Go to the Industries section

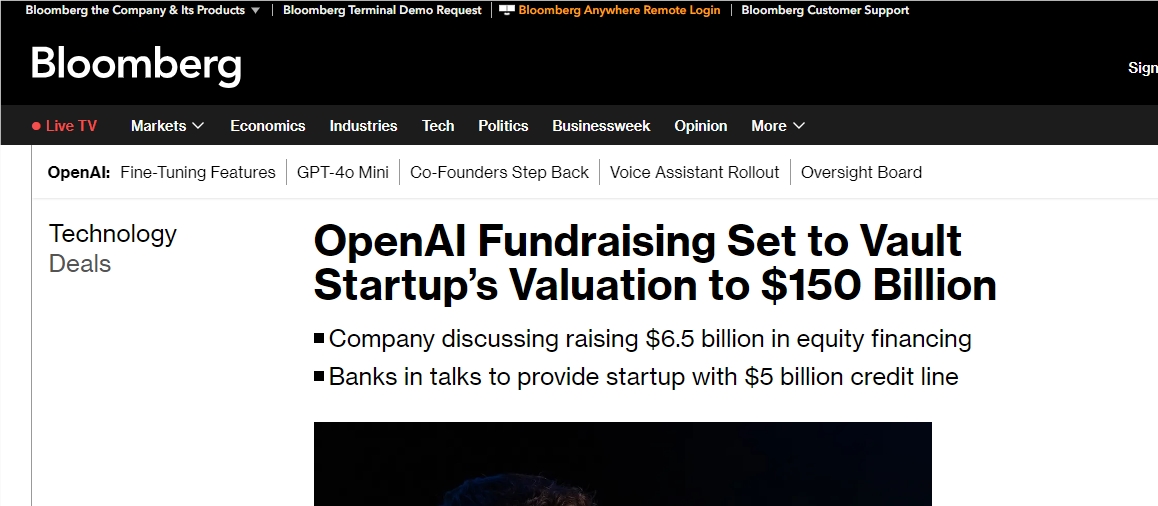(x=363, y=126)
